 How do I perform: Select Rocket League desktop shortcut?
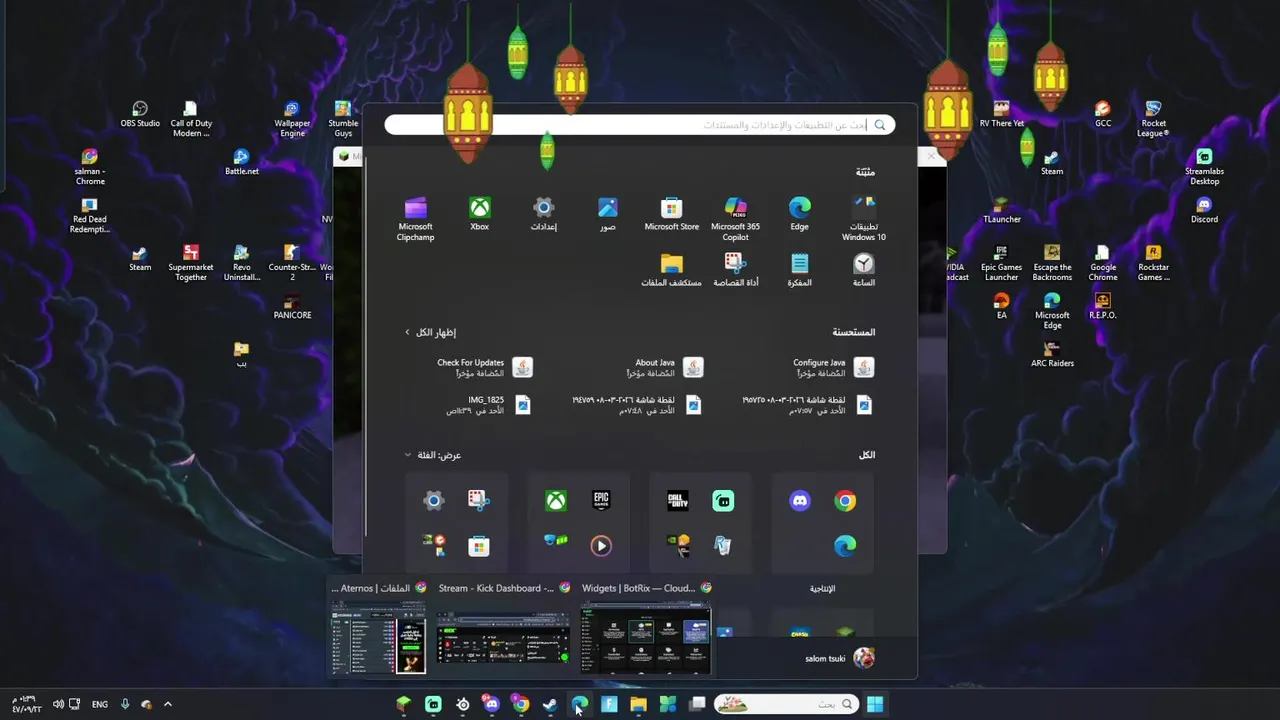click(x=1153, y=119)
